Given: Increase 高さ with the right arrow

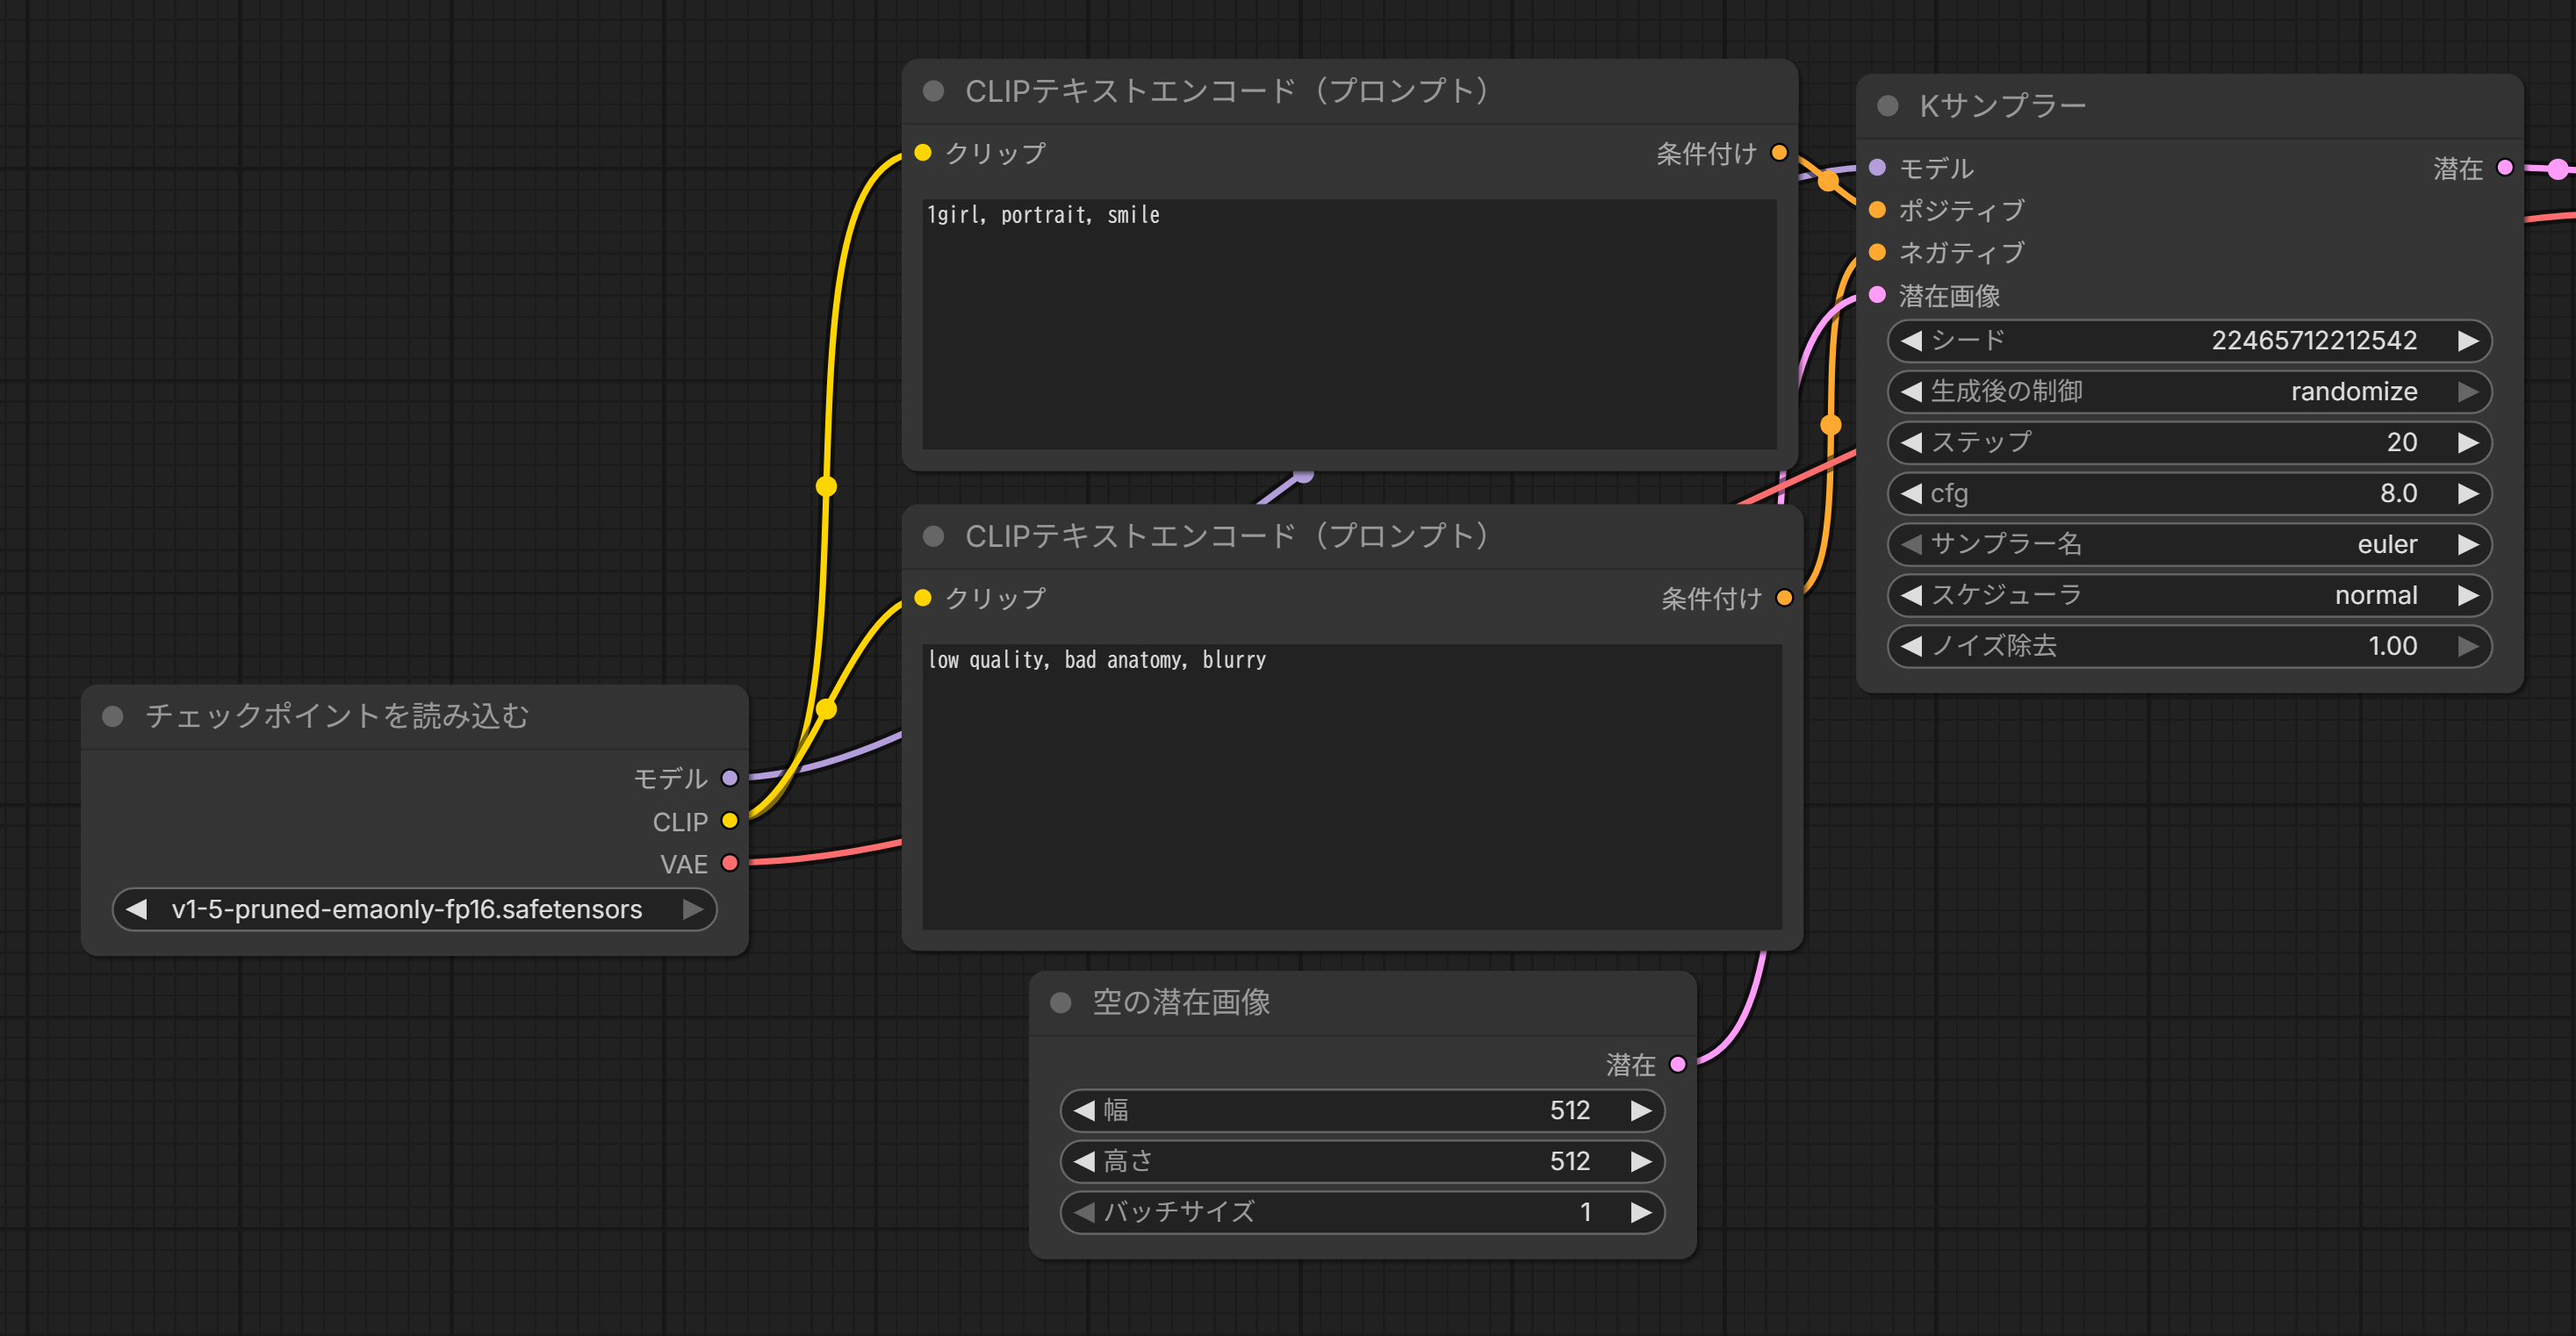Looking at the screenshot, I should point(1640,1161).
